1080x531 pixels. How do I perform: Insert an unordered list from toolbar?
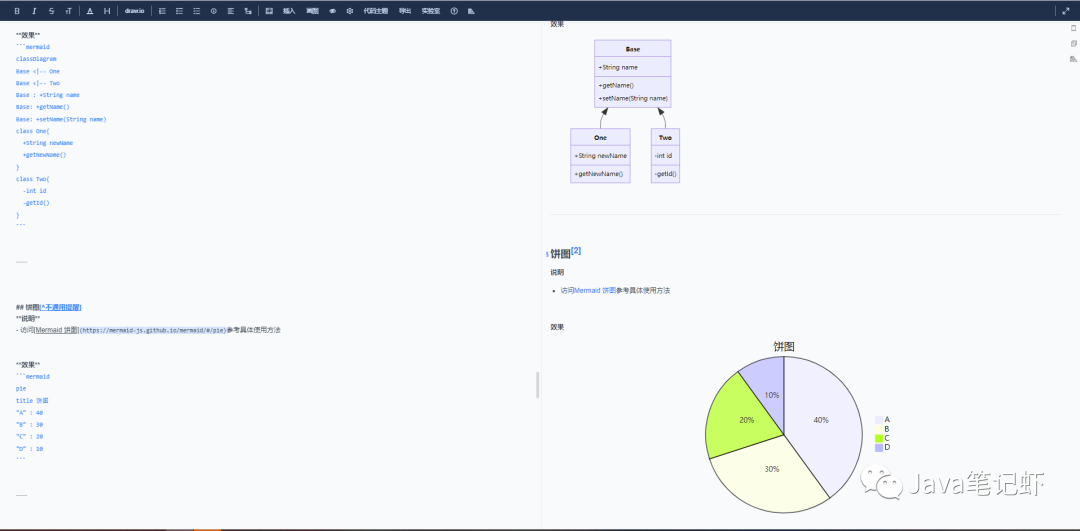(179, 11)
